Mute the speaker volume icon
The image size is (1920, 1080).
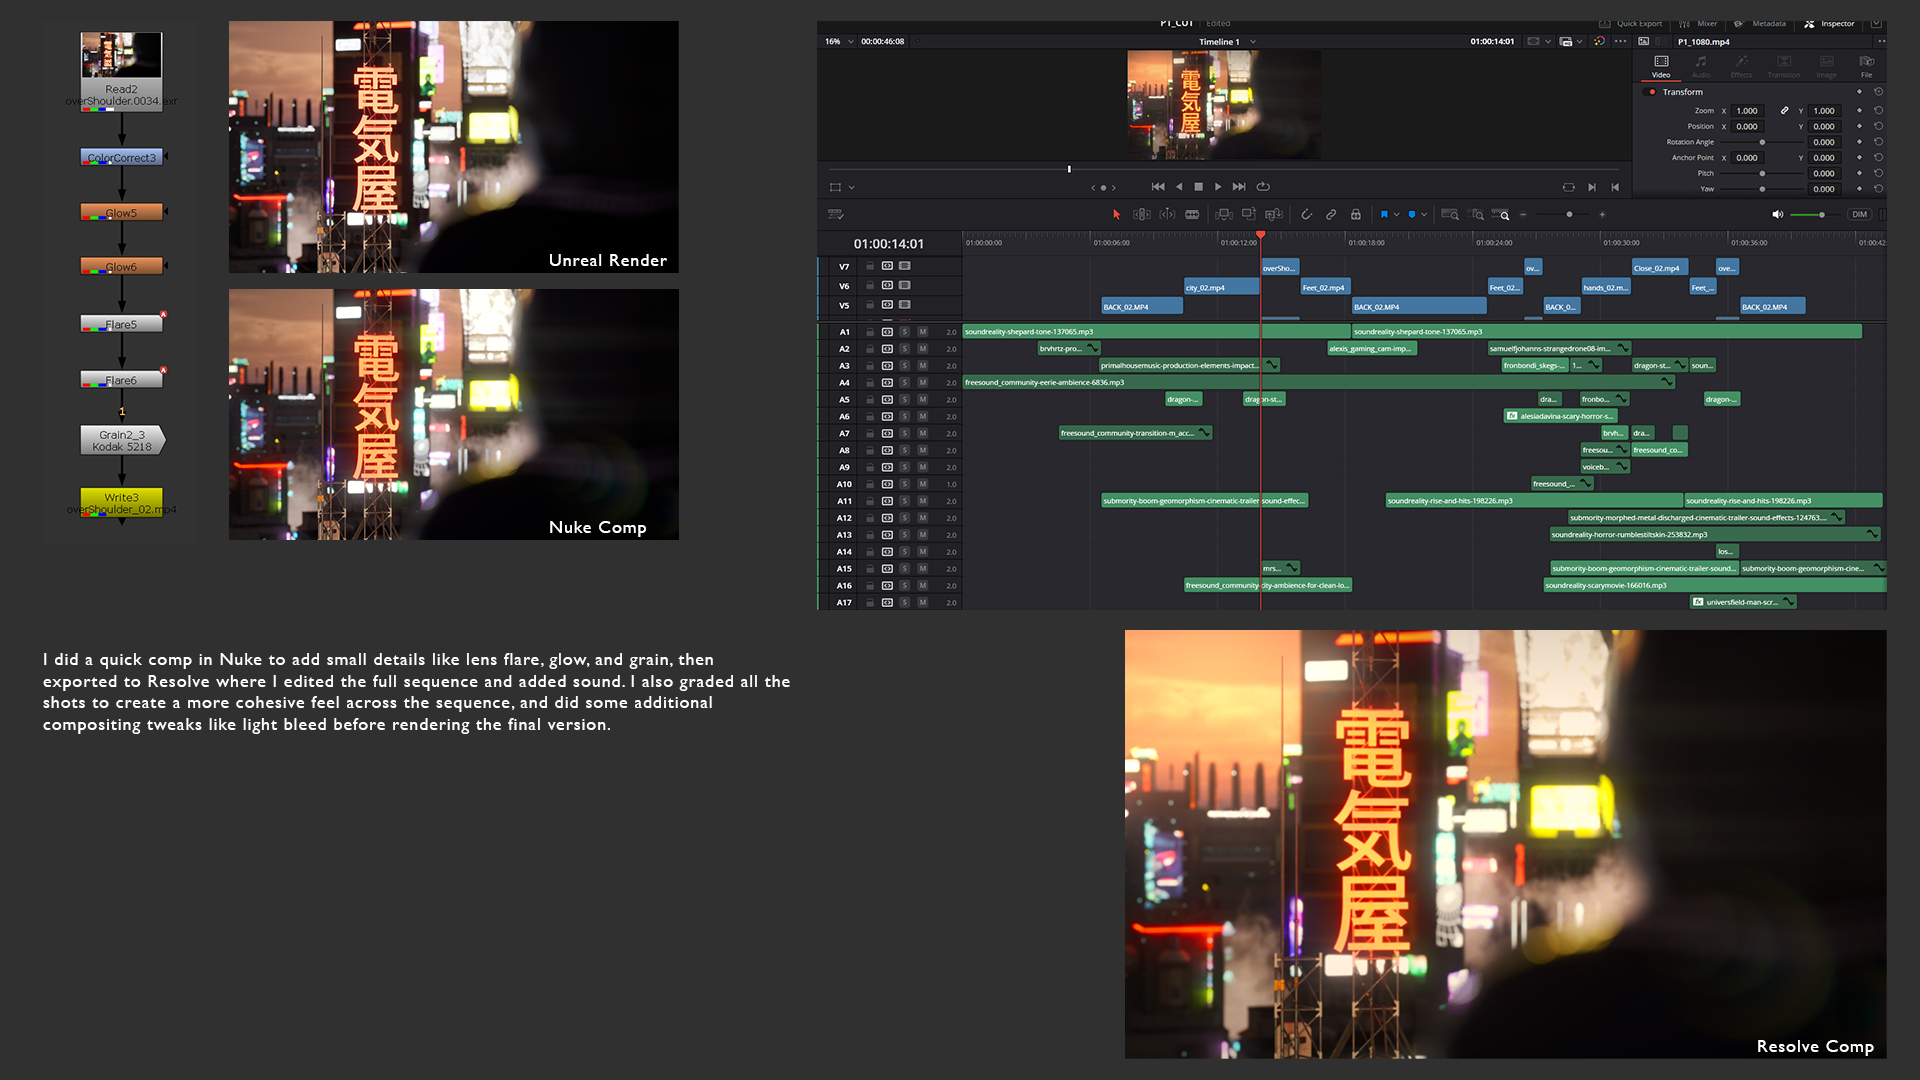coord(1777,215)
